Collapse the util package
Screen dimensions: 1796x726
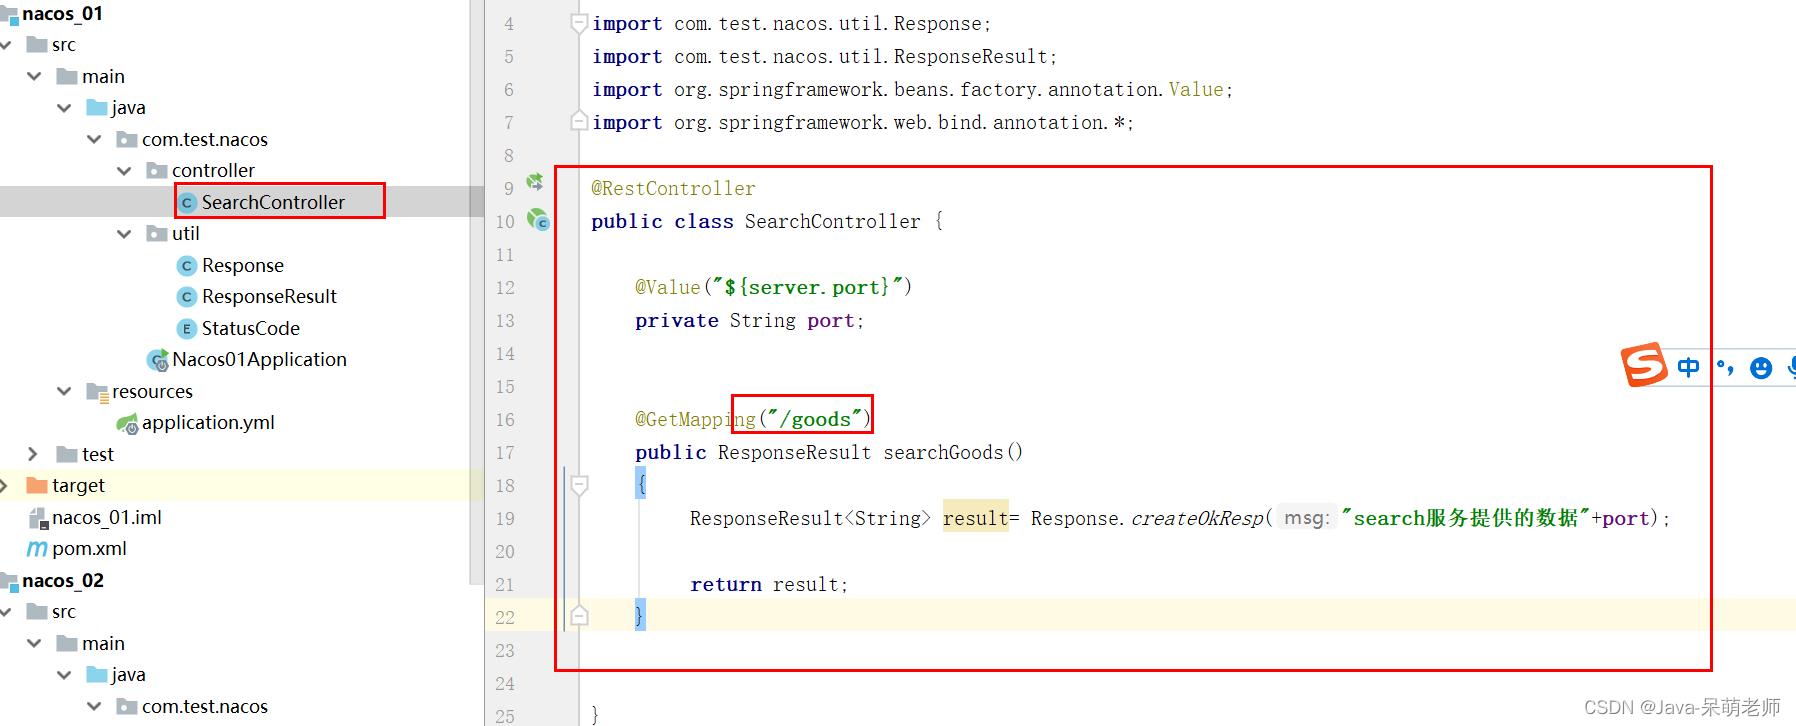[x=124, y=233]
